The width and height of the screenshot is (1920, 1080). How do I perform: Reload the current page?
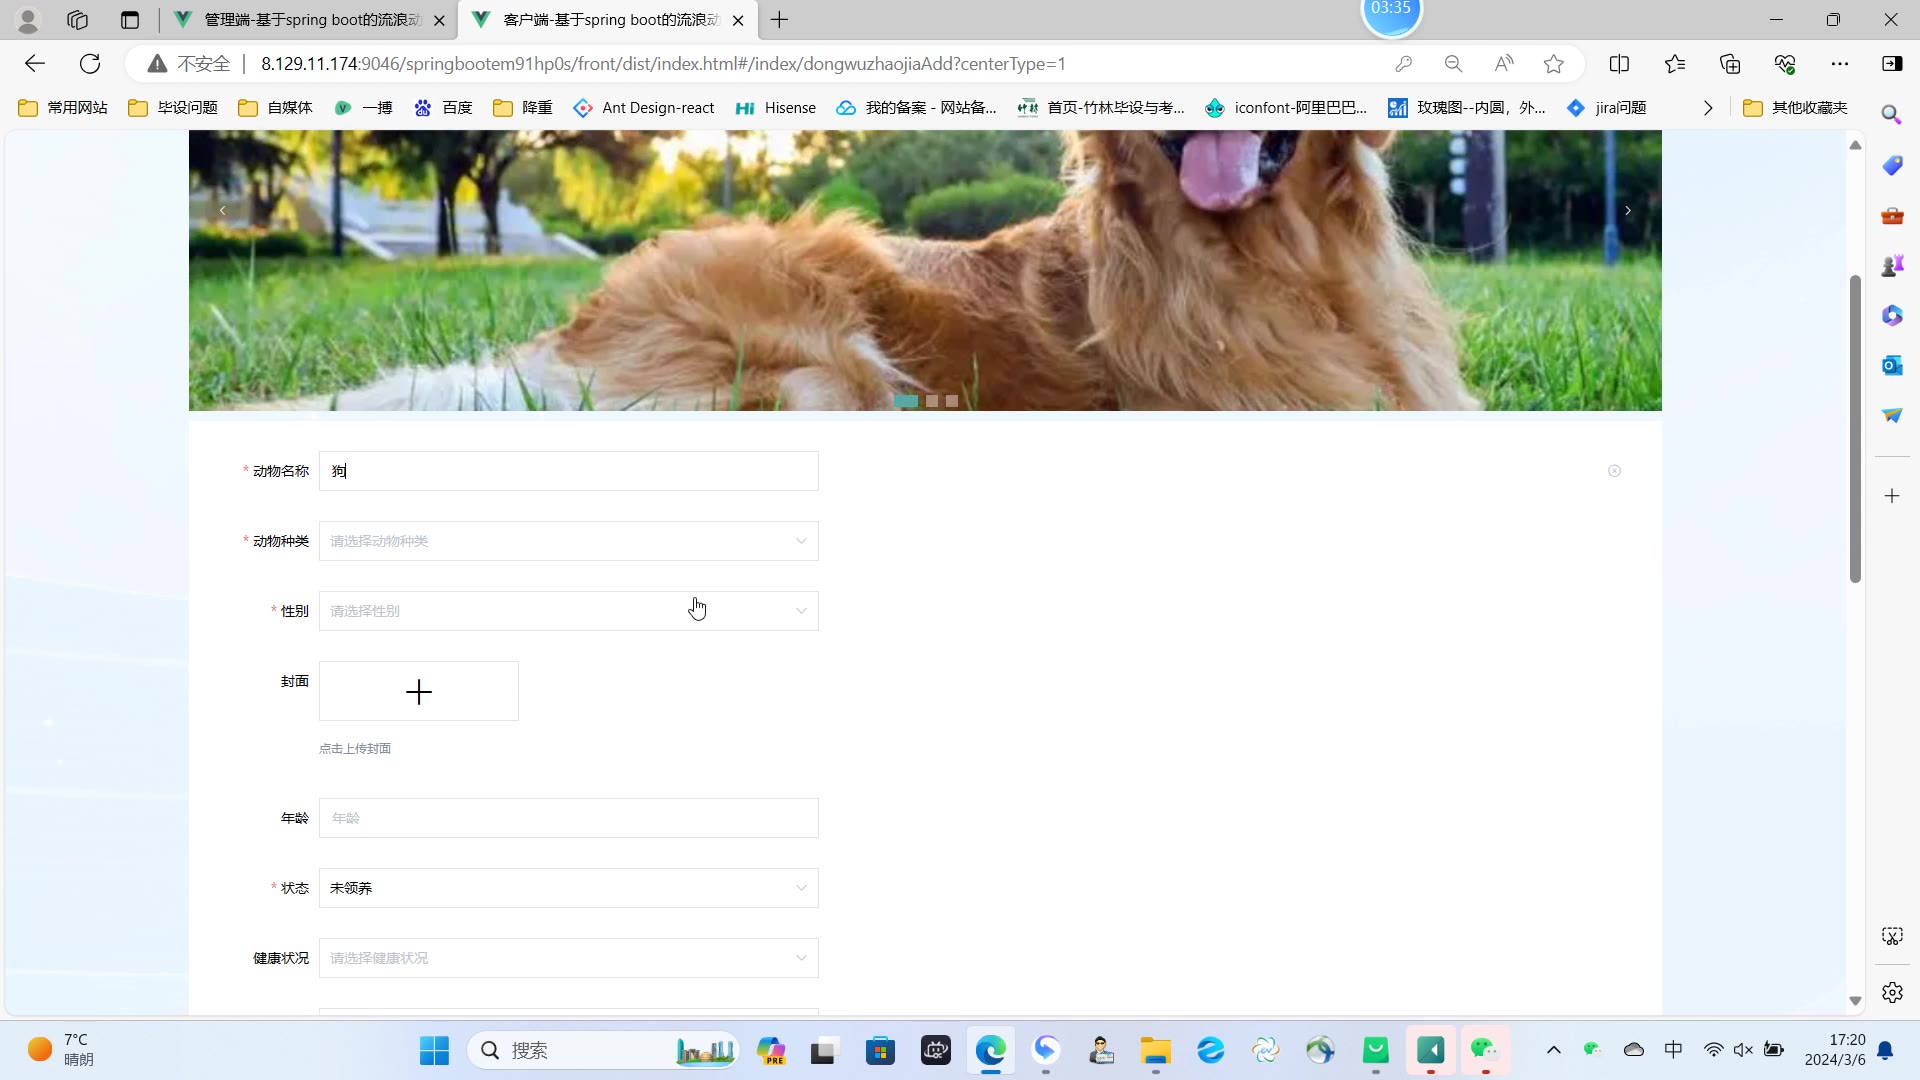[90, 64]
